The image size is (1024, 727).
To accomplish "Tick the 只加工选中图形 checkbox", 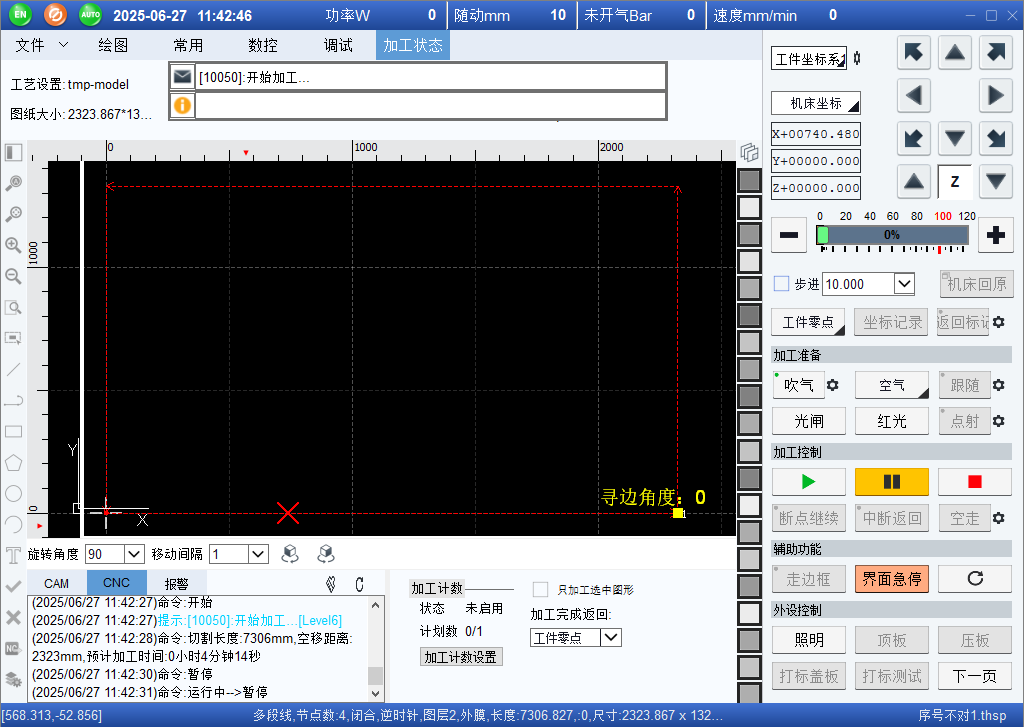I will (x=540, y=590).
